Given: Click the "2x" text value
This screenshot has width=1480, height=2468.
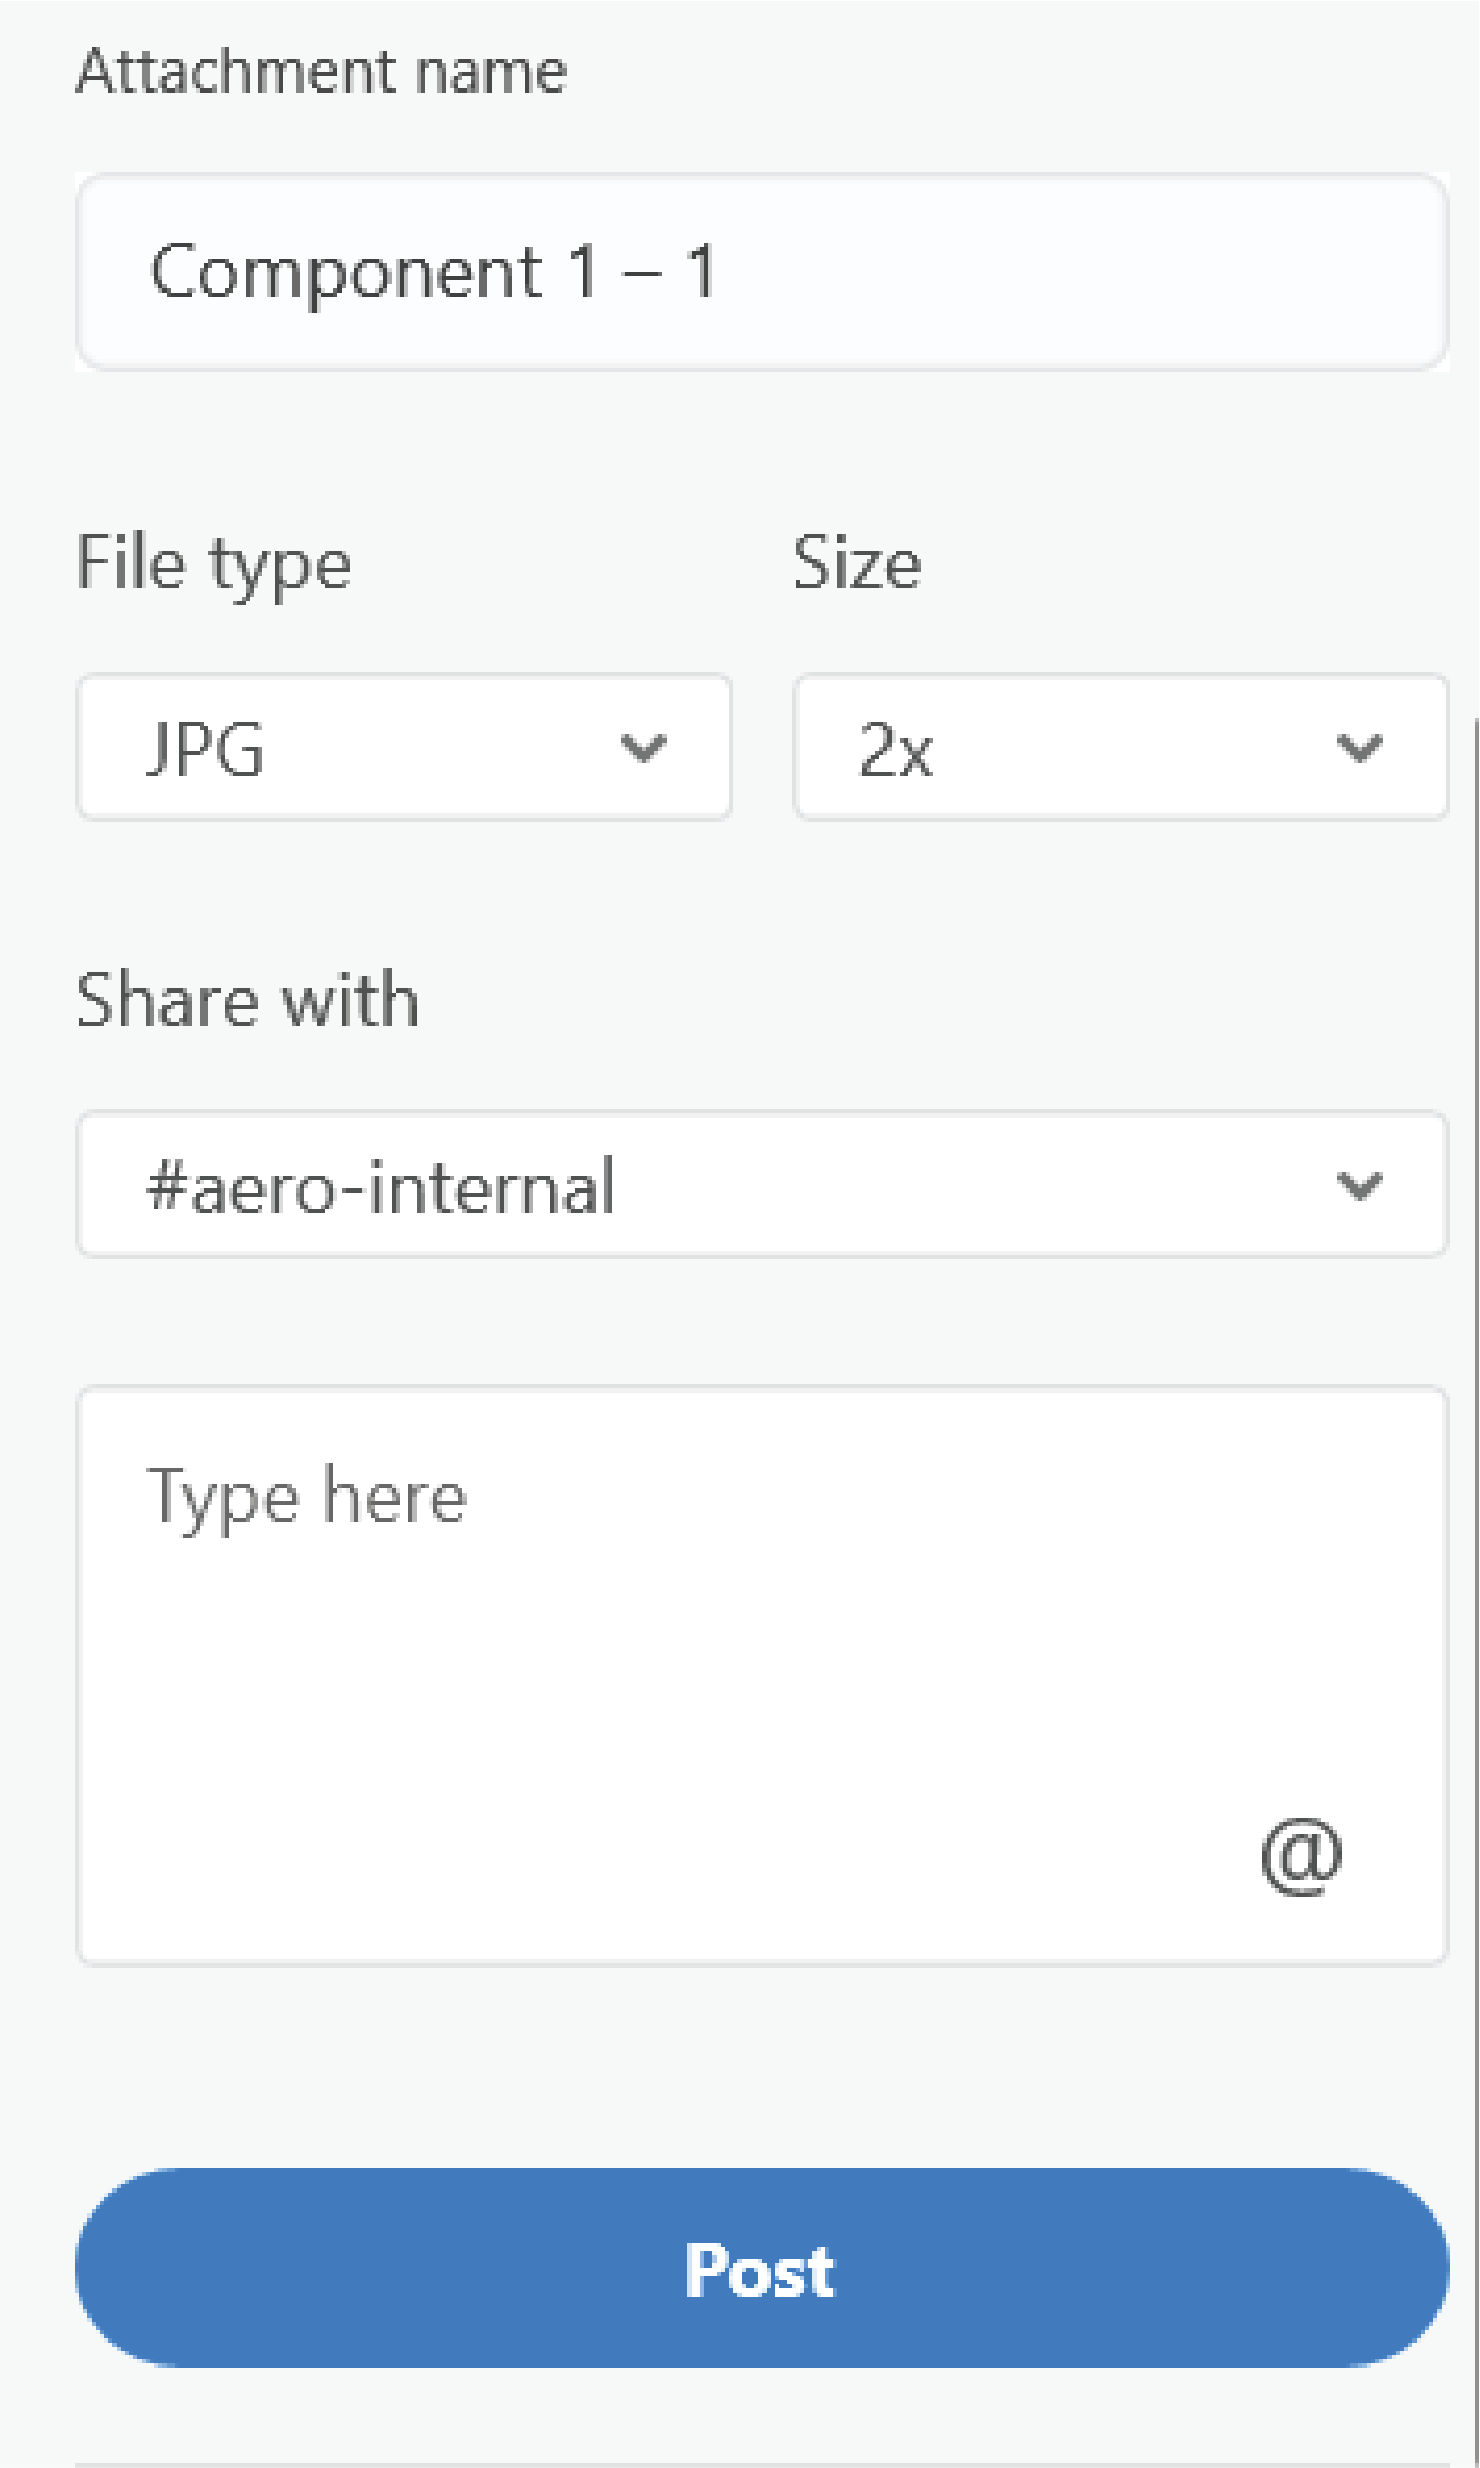Looking at the screenshot, I should [x=895, y=750].
